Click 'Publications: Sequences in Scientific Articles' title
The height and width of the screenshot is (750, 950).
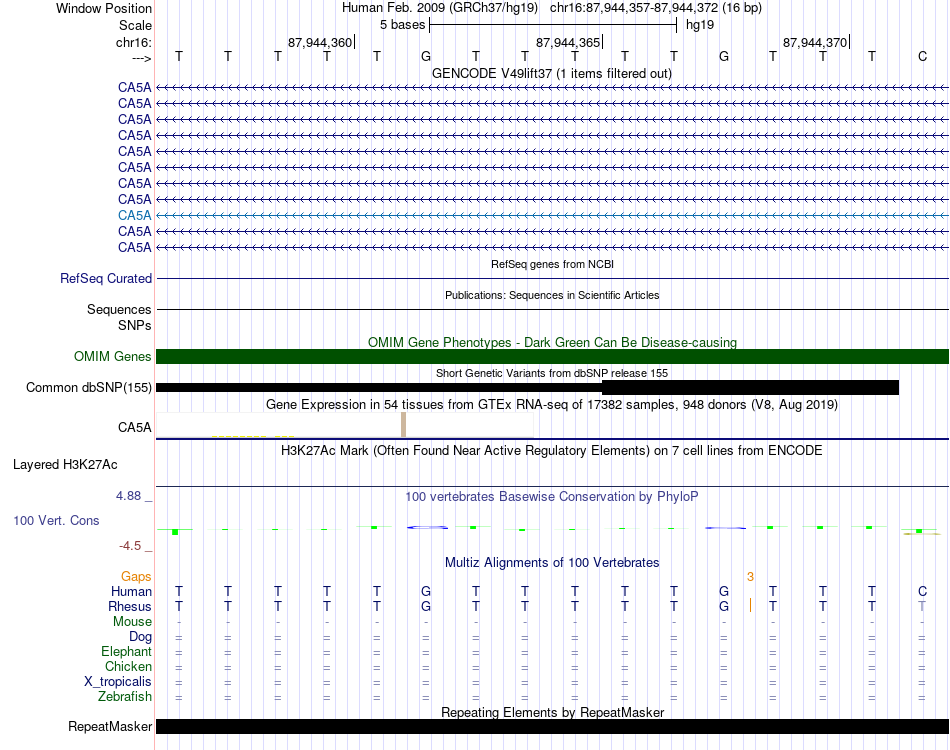pyautogui.click(x=552, y=295)
